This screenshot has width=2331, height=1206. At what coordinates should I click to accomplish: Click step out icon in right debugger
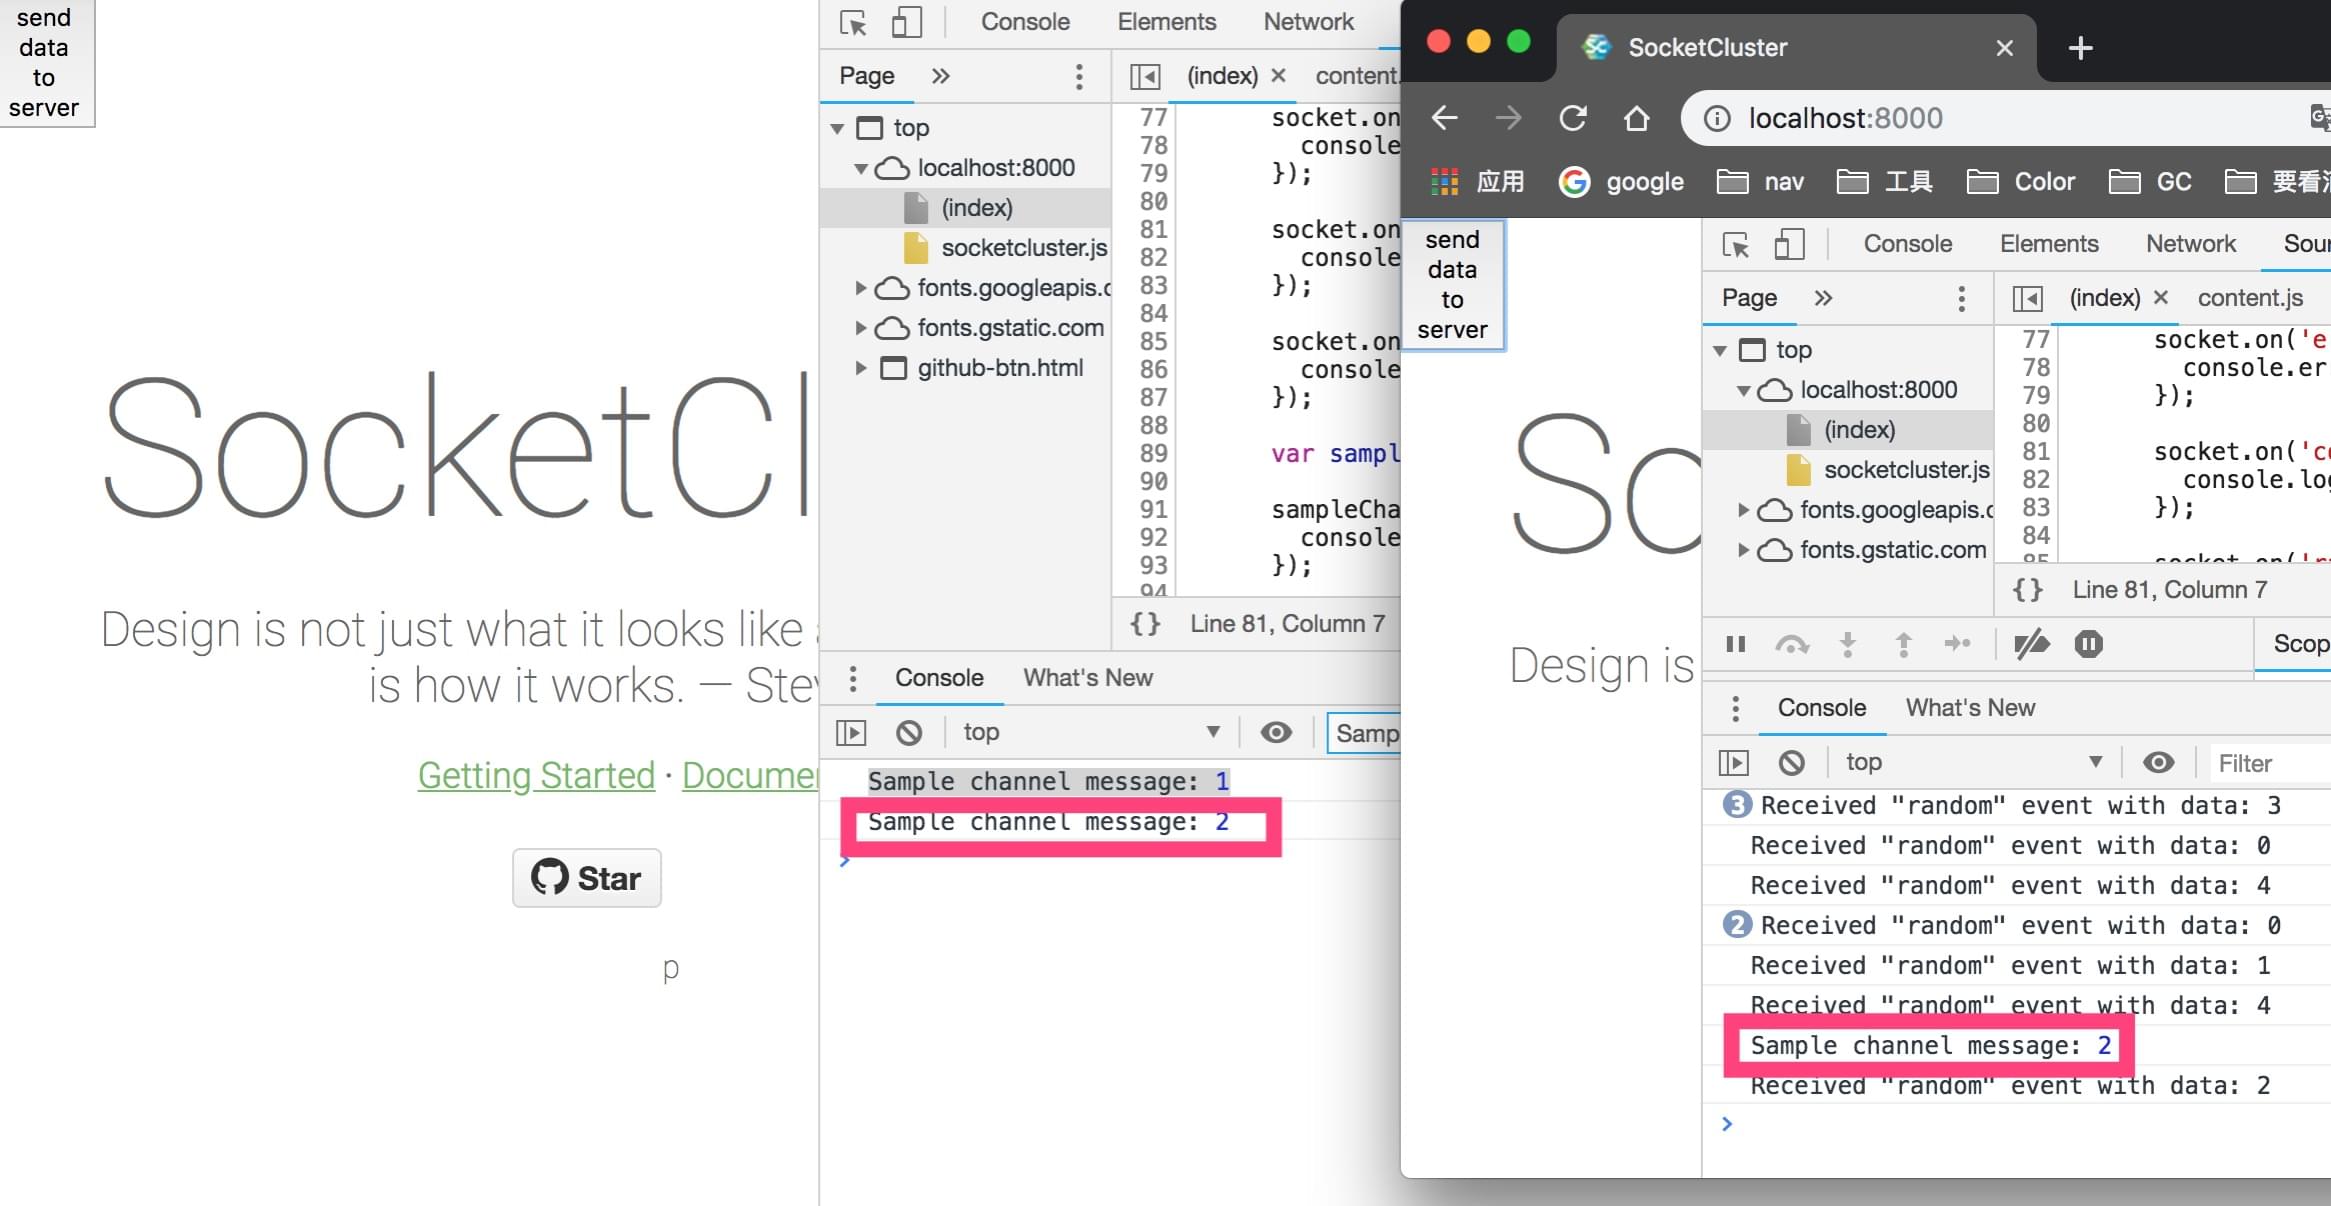point(1904,645)
